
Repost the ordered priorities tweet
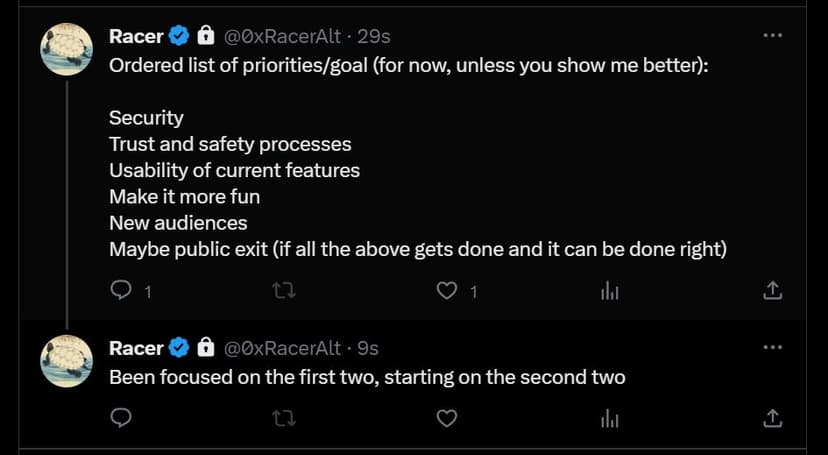284,291
